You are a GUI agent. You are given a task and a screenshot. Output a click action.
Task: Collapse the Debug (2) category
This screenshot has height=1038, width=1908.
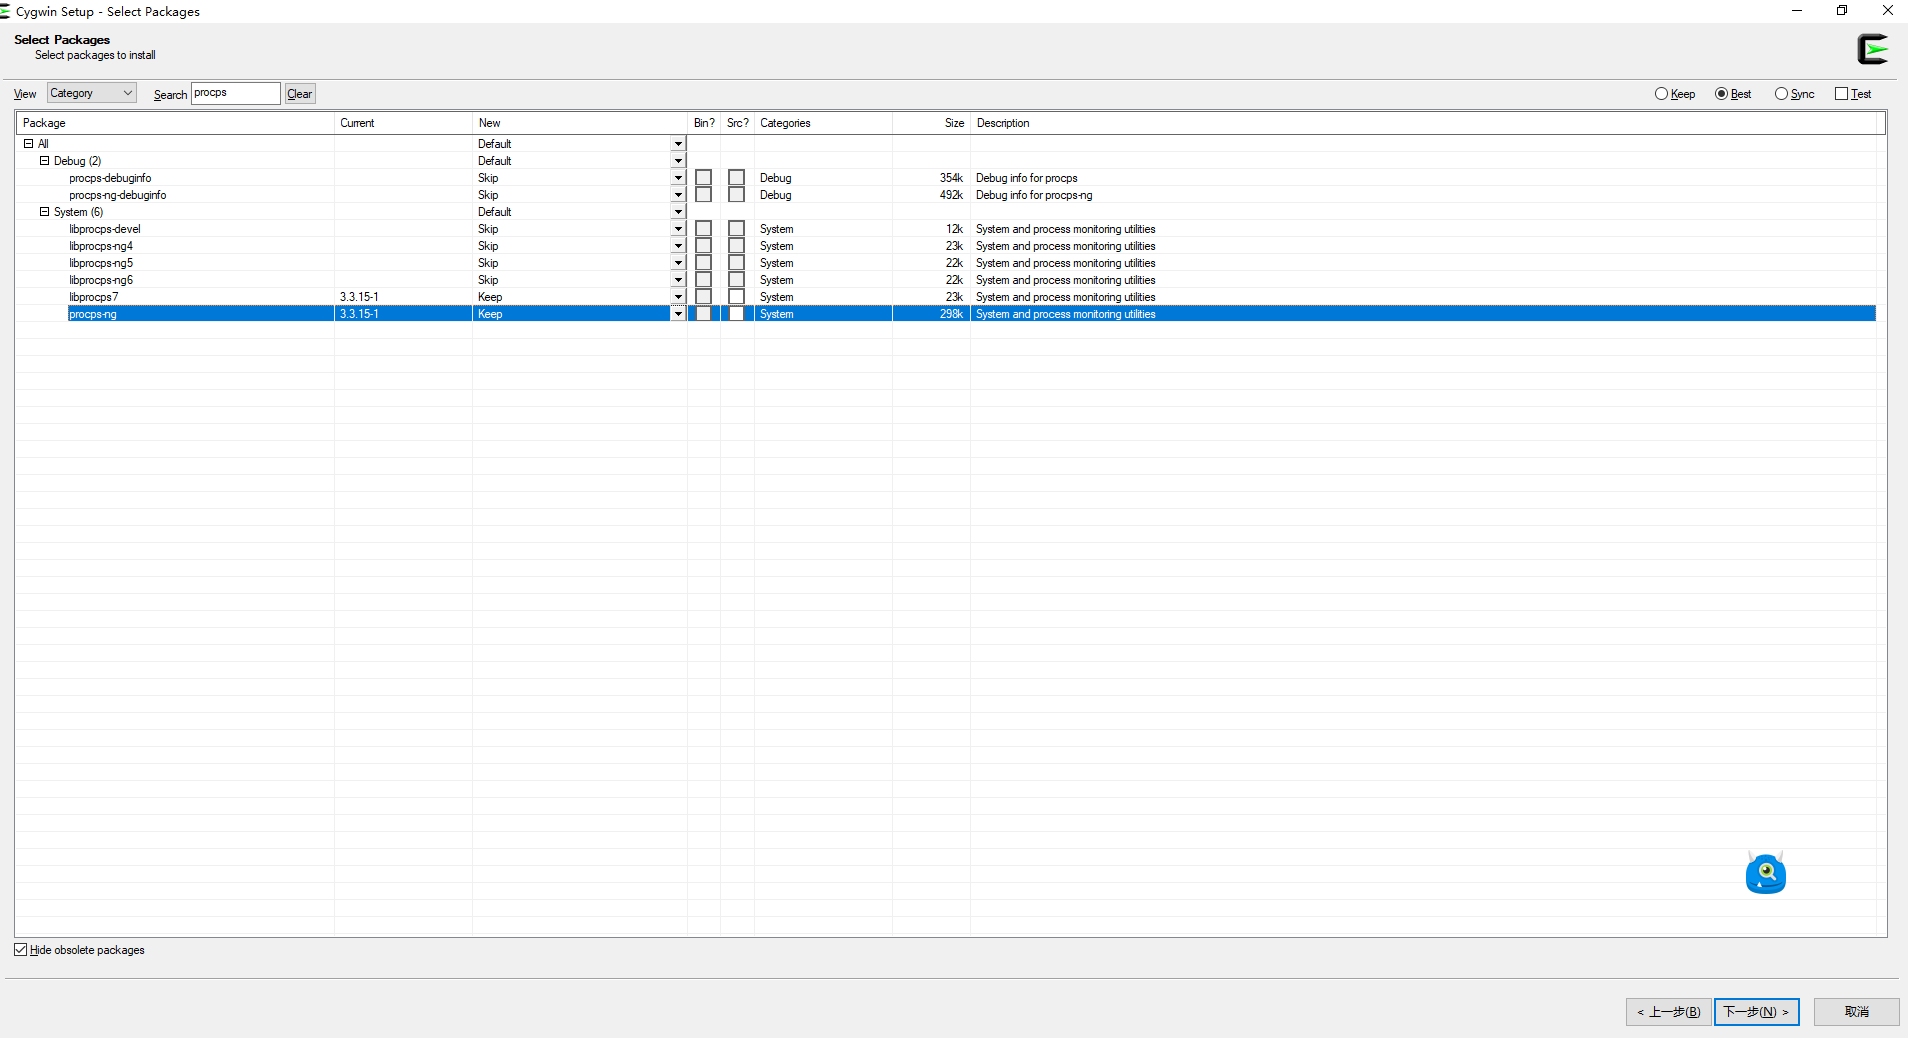click(x=44, y=161)
